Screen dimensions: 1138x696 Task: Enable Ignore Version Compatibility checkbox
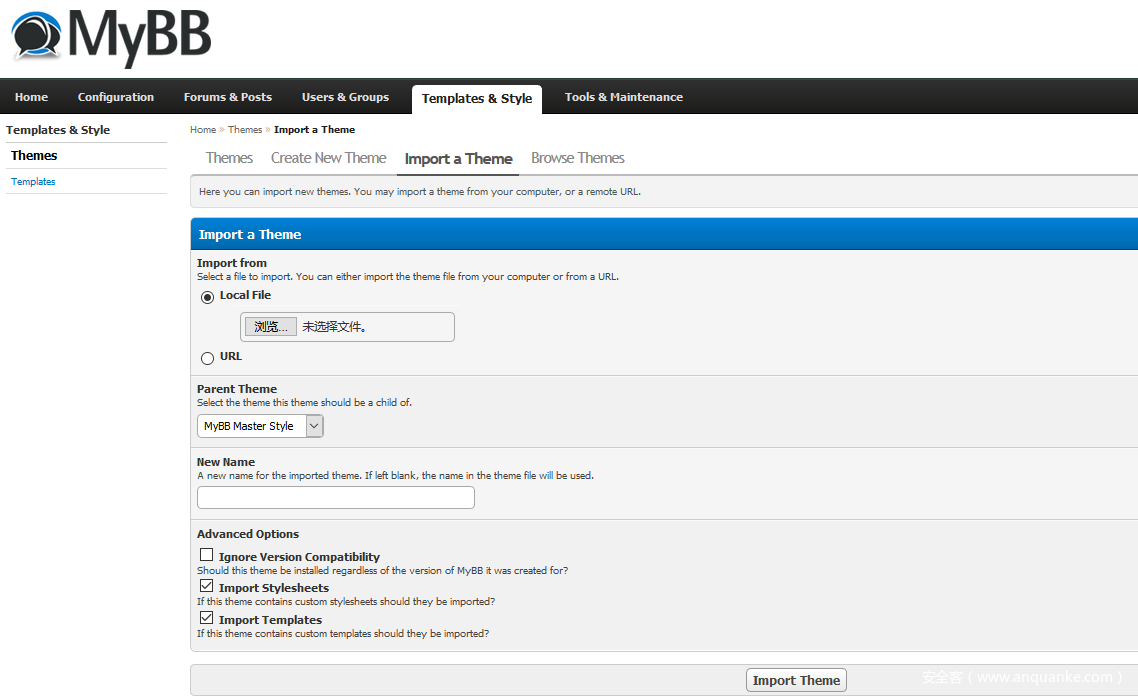coord(206,555)
